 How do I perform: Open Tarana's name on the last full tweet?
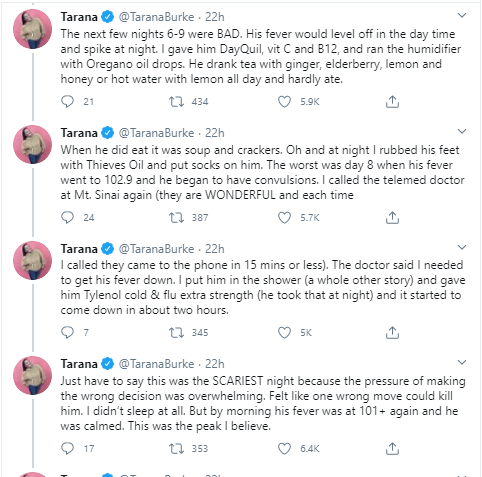pyautogui.click(x=79, y=364)
